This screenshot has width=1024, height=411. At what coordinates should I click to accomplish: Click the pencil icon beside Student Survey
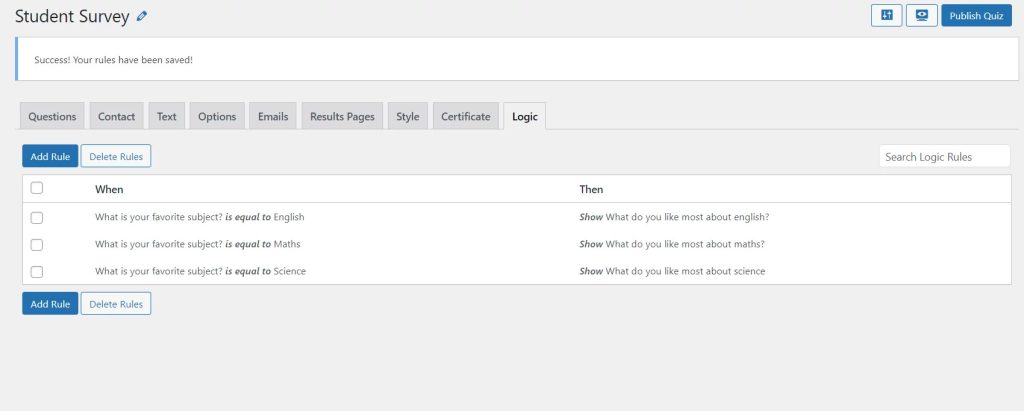(x=142, y=17)
